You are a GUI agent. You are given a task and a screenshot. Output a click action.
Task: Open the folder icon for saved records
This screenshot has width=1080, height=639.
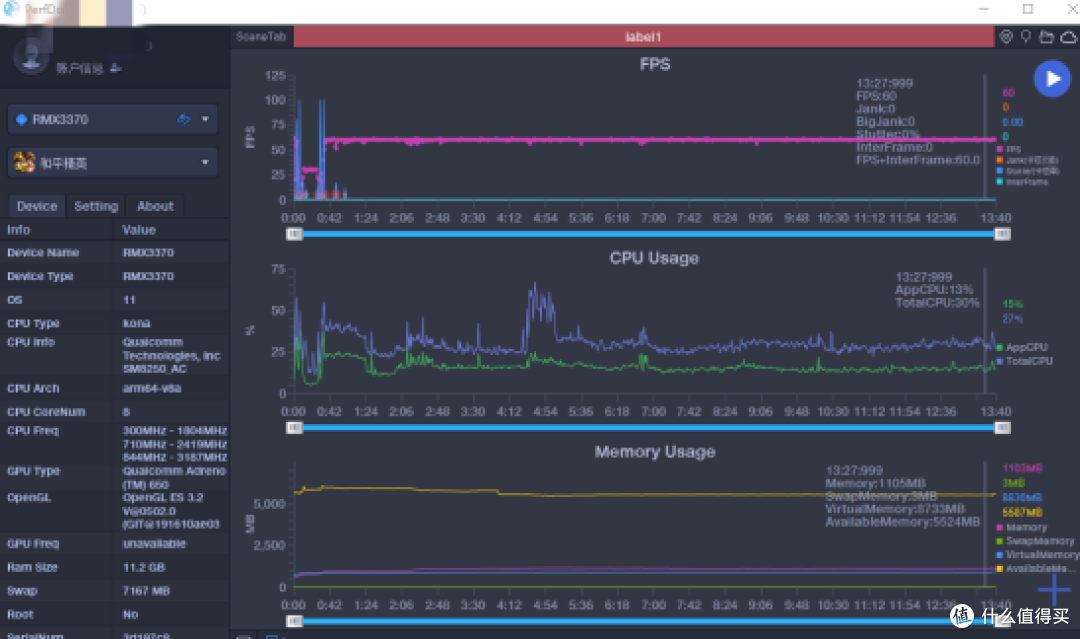pyautogui.click(x=1046, y=36)
